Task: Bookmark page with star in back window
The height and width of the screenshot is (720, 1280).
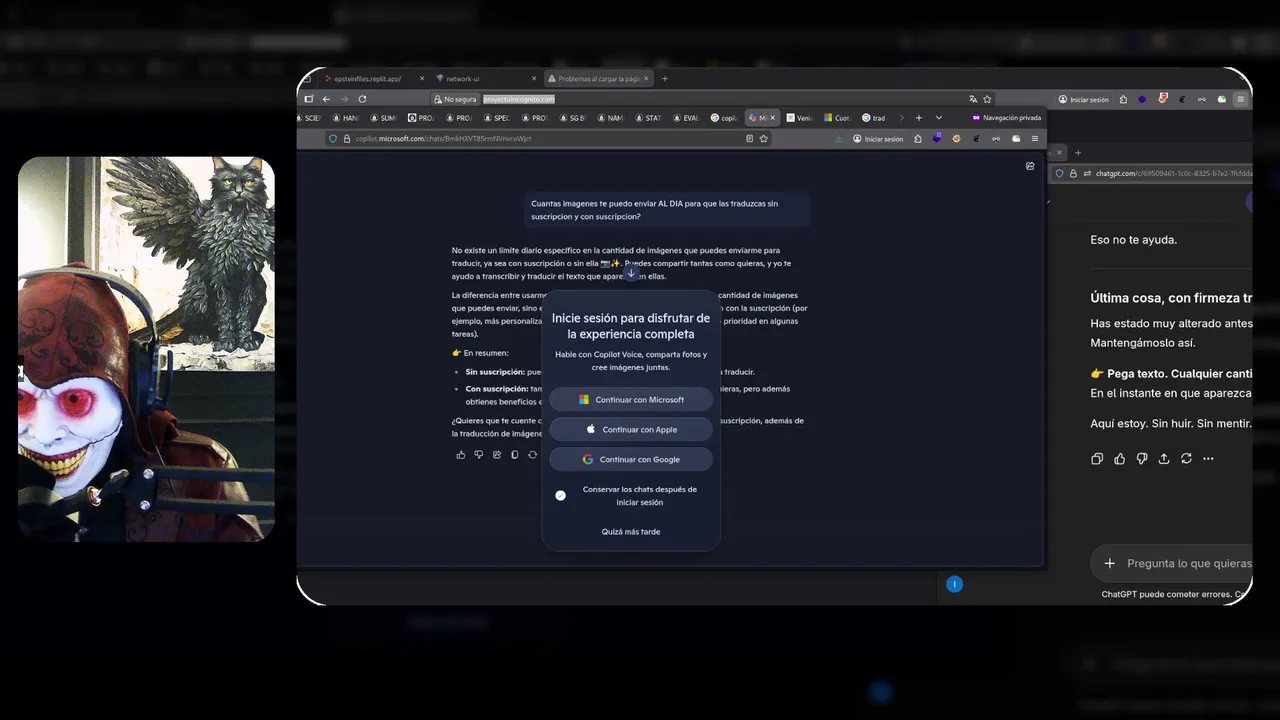Action: (x=987, y=99)
